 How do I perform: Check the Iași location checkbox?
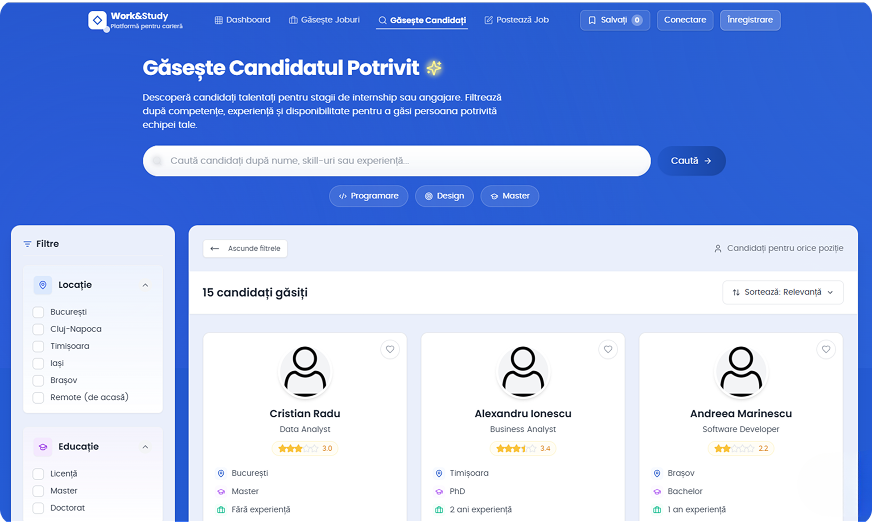coord(38,364)
